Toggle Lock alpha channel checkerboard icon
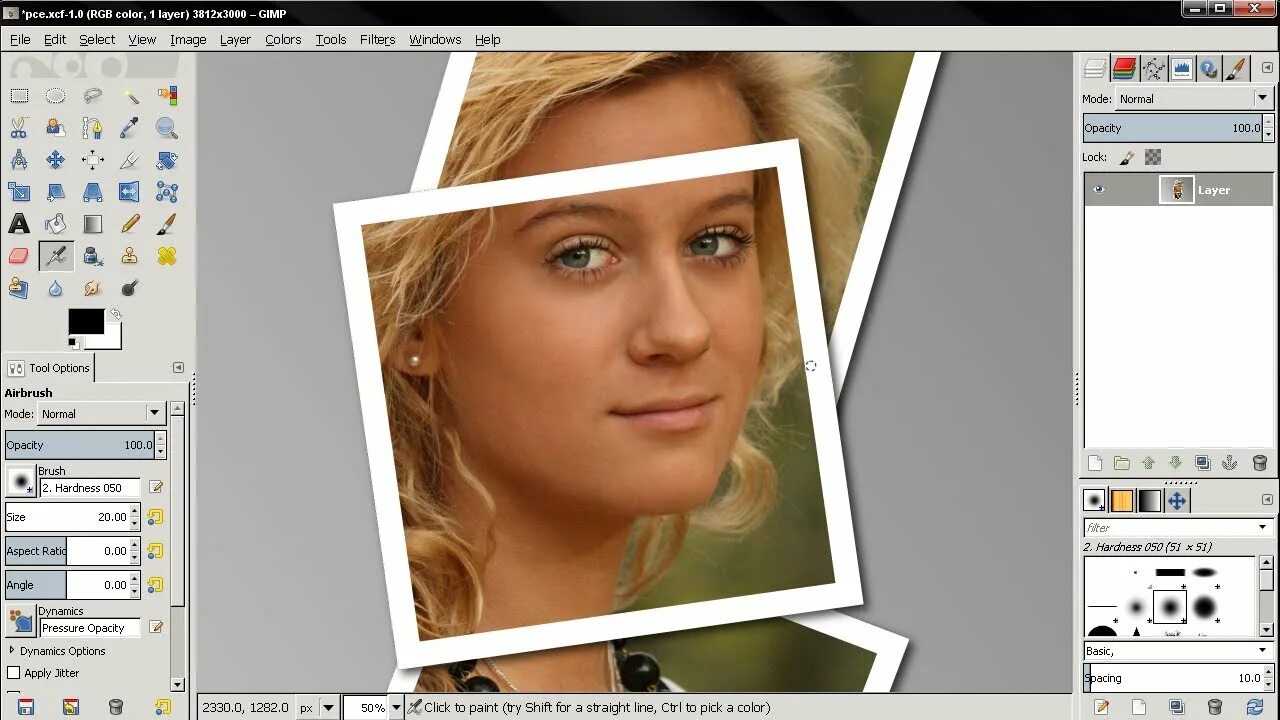Screen dimensions: 1280x720 (1153, 157)
